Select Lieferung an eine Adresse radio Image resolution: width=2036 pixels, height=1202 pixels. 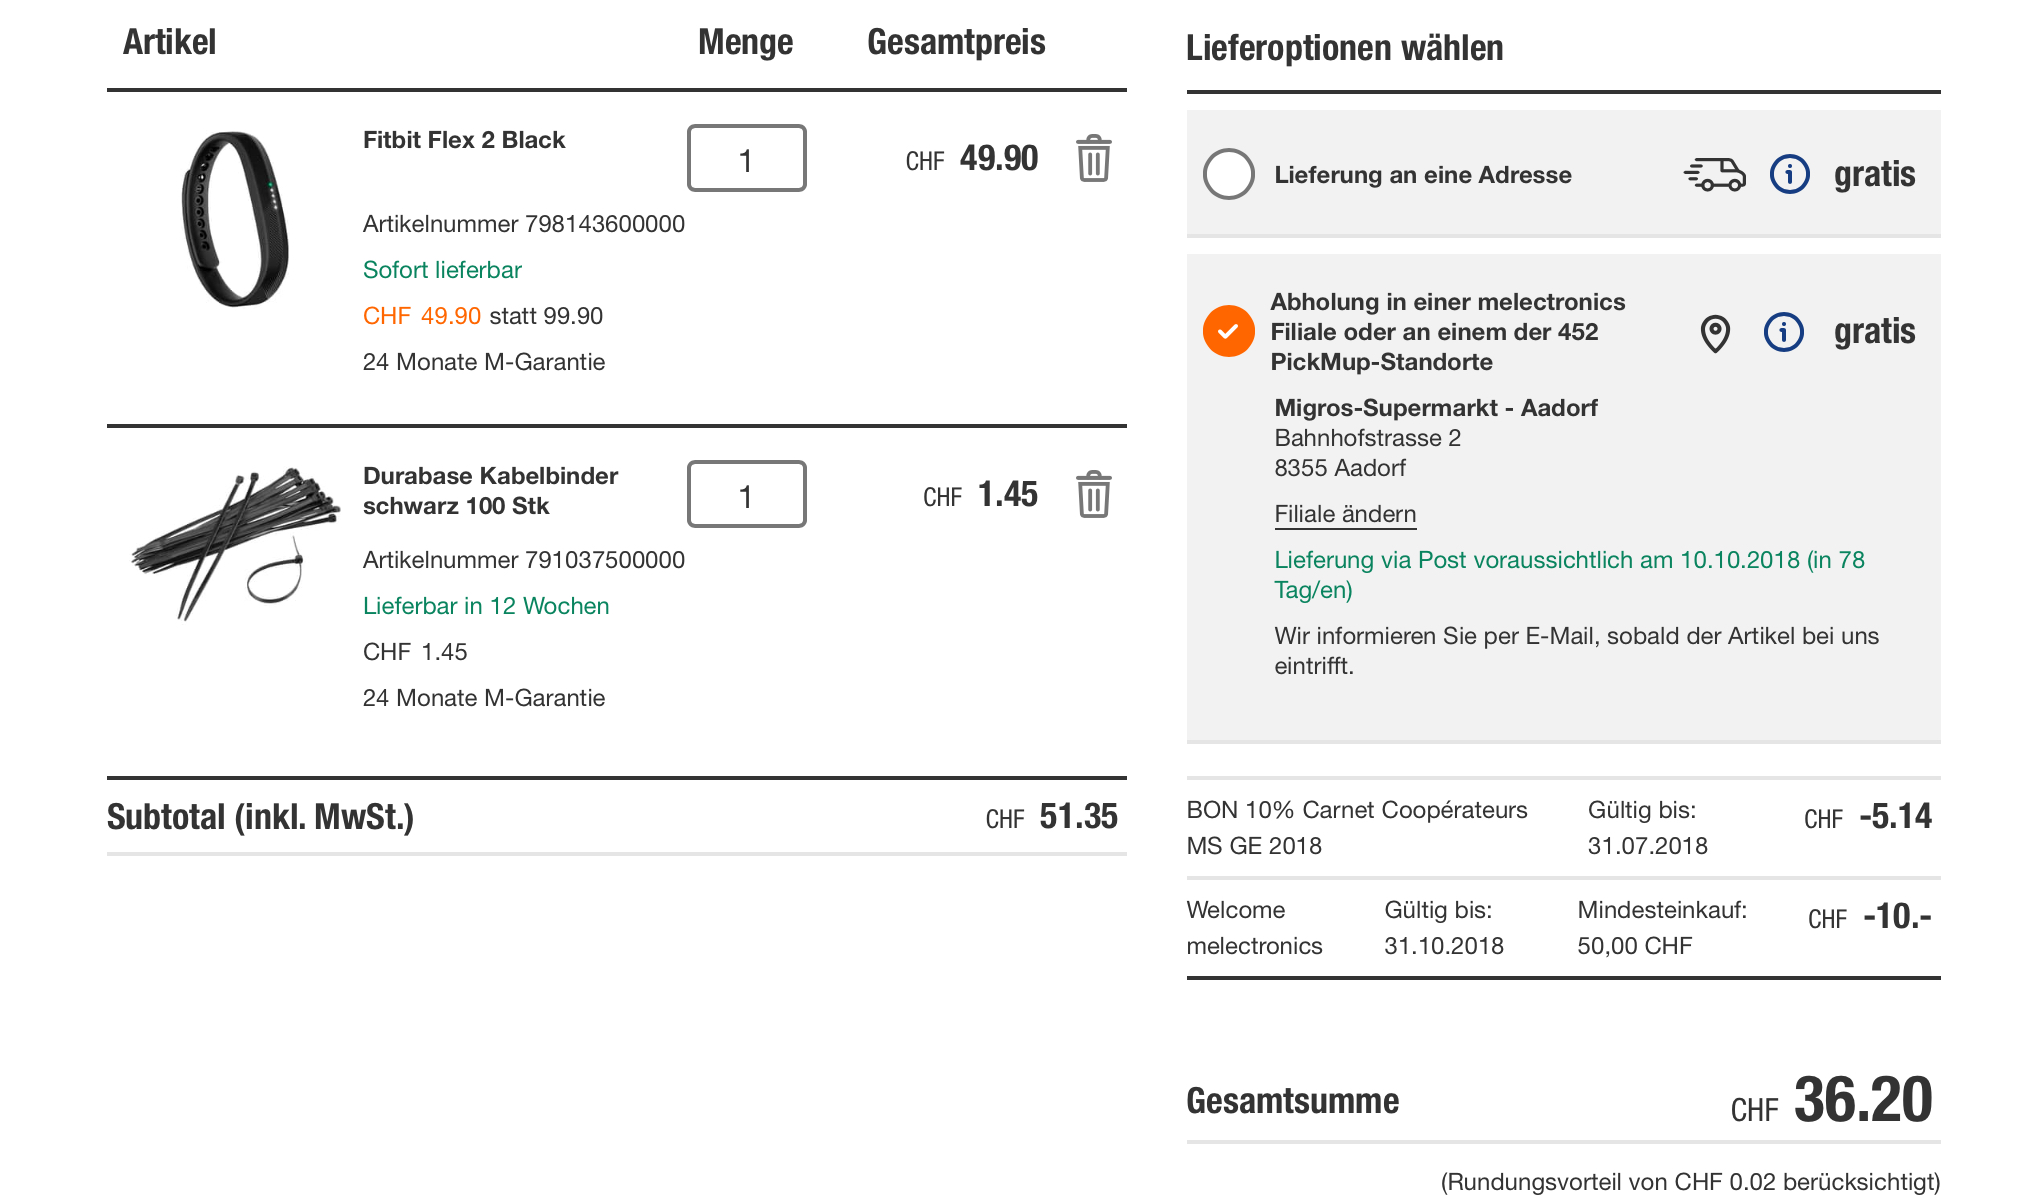pos(1229,175)
